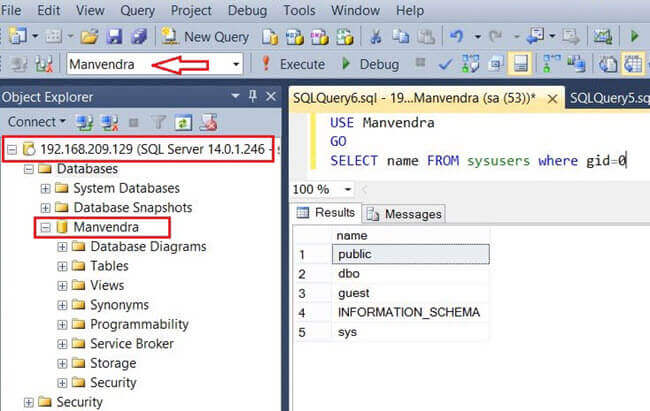Open the Tools menu
This screenshot has width=650, height=411.
299,10
